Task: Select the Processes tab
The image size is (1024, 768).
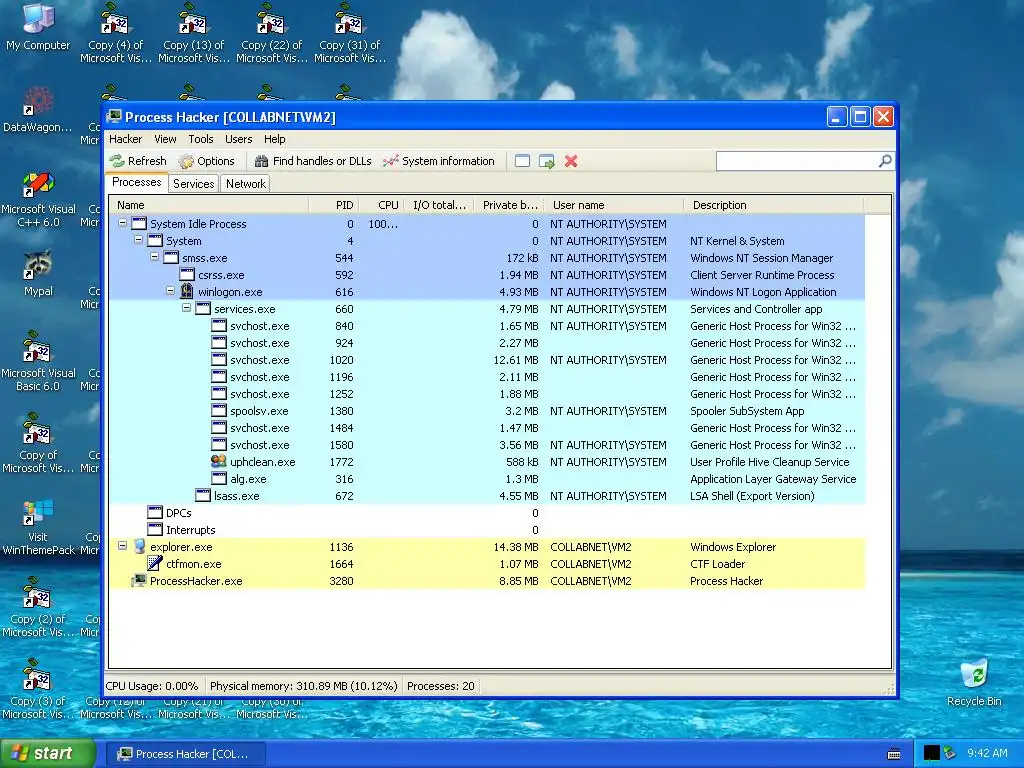Action: (136, 182)
